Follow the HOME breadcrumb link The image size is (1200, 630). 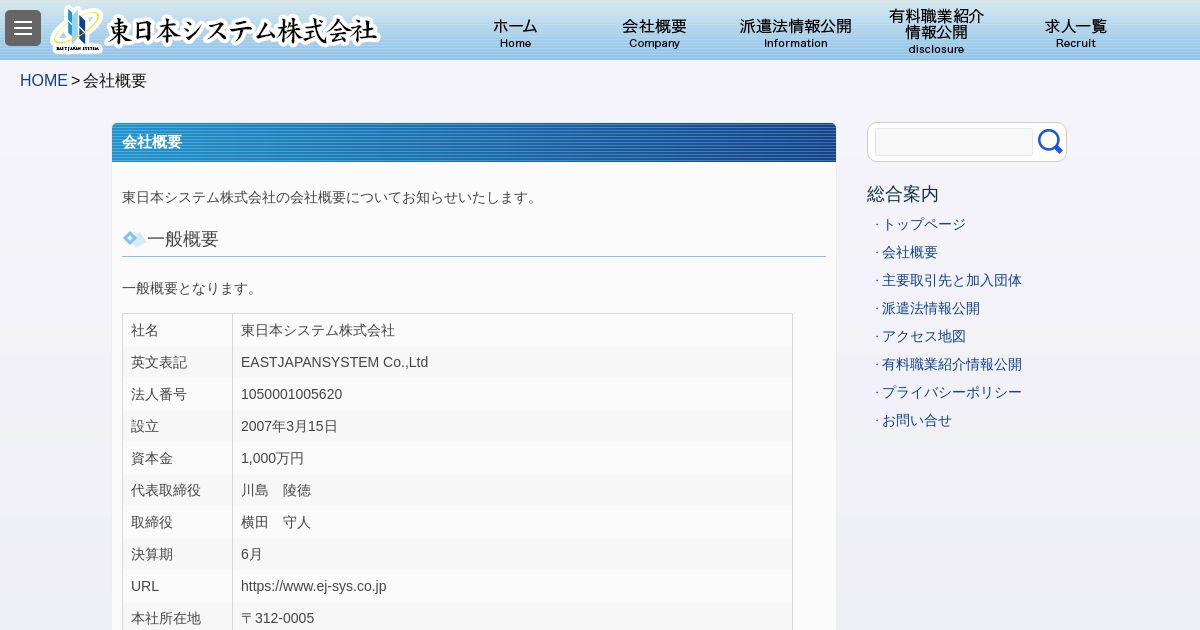[x=44, y=81]
